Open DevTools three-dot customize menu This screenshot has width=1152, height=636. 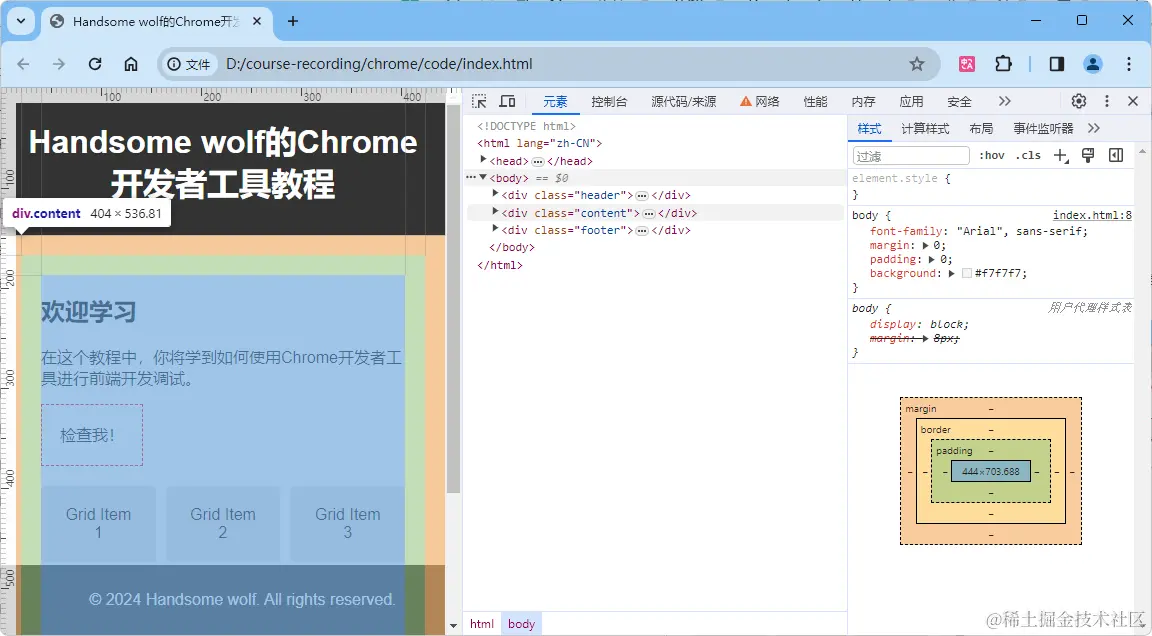point(1106,101)
